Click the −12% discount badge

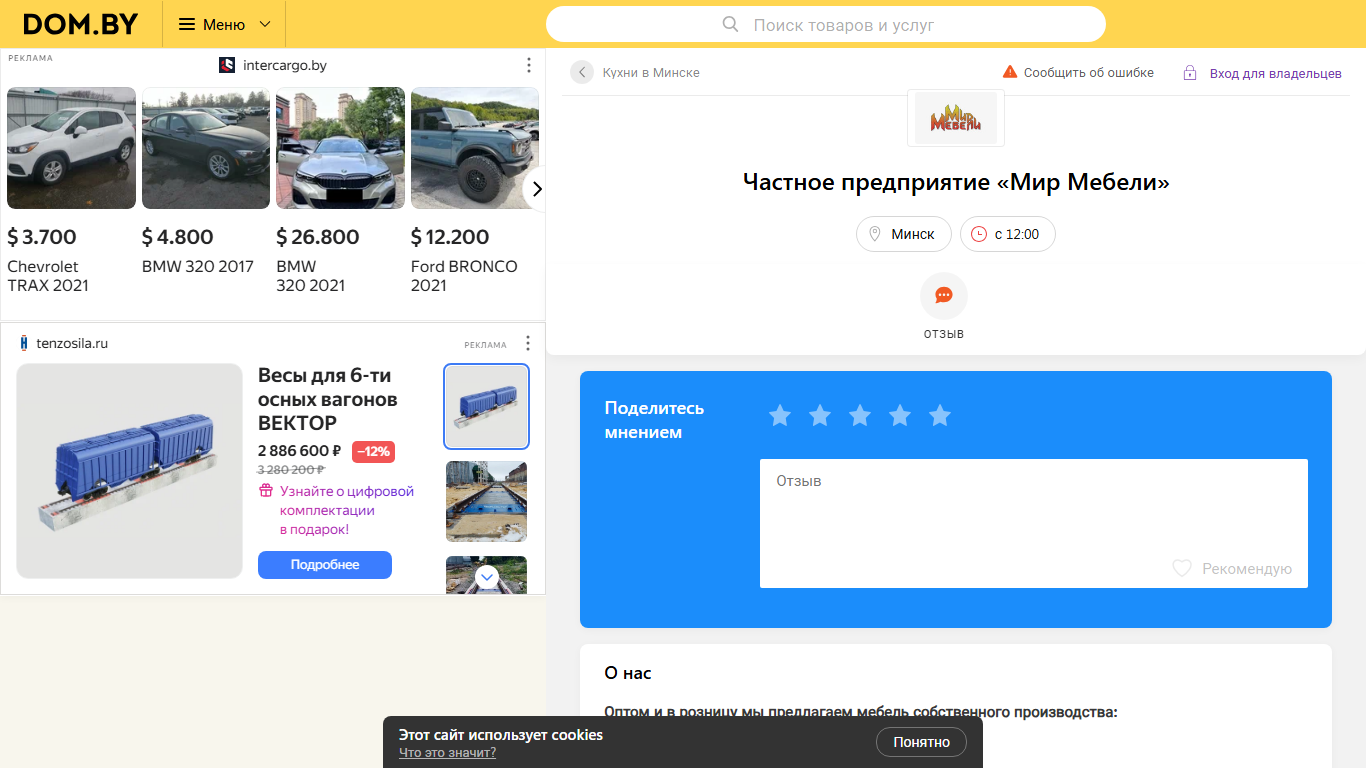(x=373, y=451)
